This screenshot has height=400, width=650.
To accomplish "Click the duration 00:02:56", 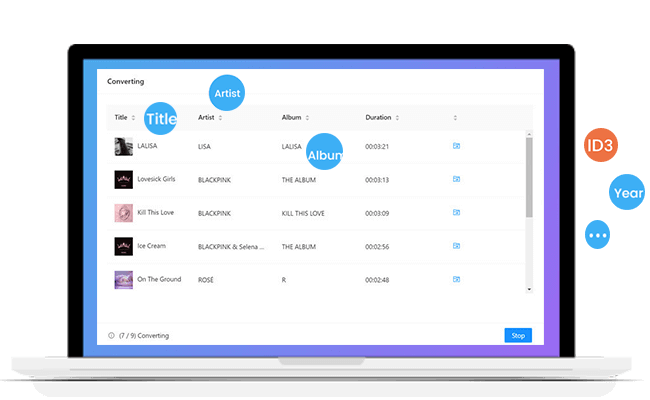I will 377,247.
